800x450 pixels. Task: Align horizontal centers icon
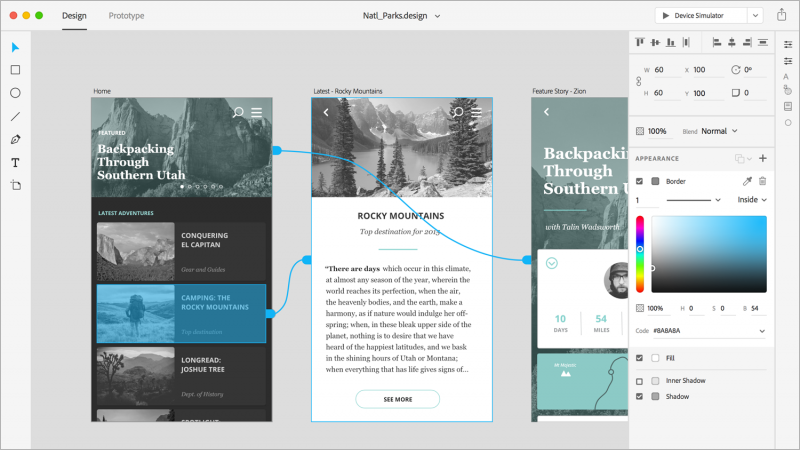(x=732, y=42)
